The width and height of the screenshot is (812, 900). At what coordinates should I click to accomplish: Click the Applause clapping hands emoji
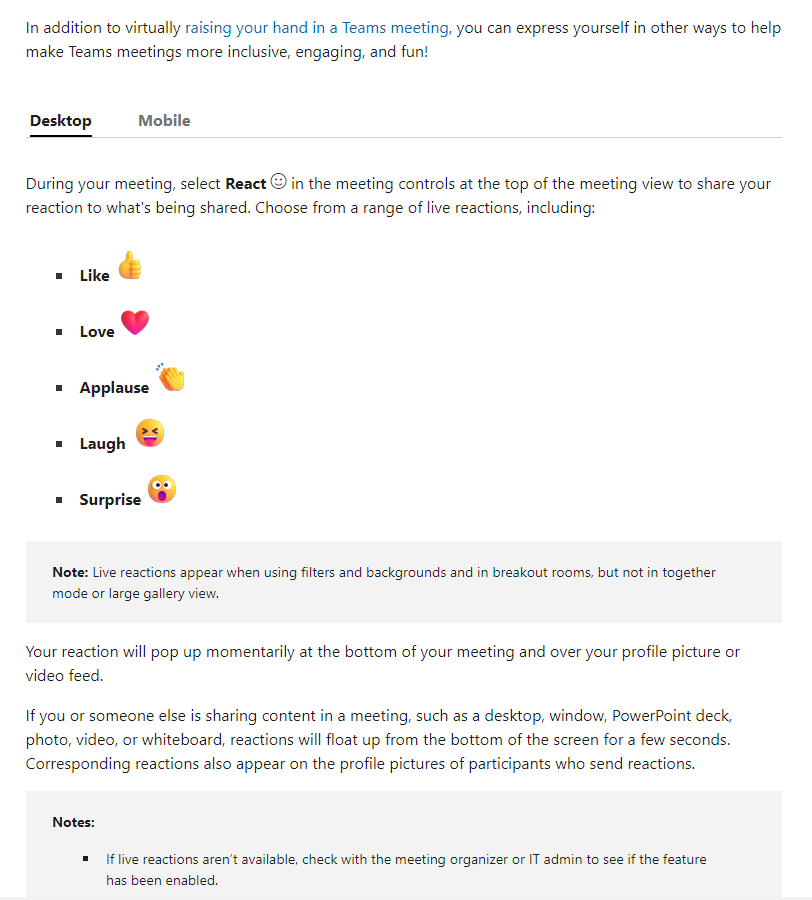pyautogui.click(x=171, y=378)
